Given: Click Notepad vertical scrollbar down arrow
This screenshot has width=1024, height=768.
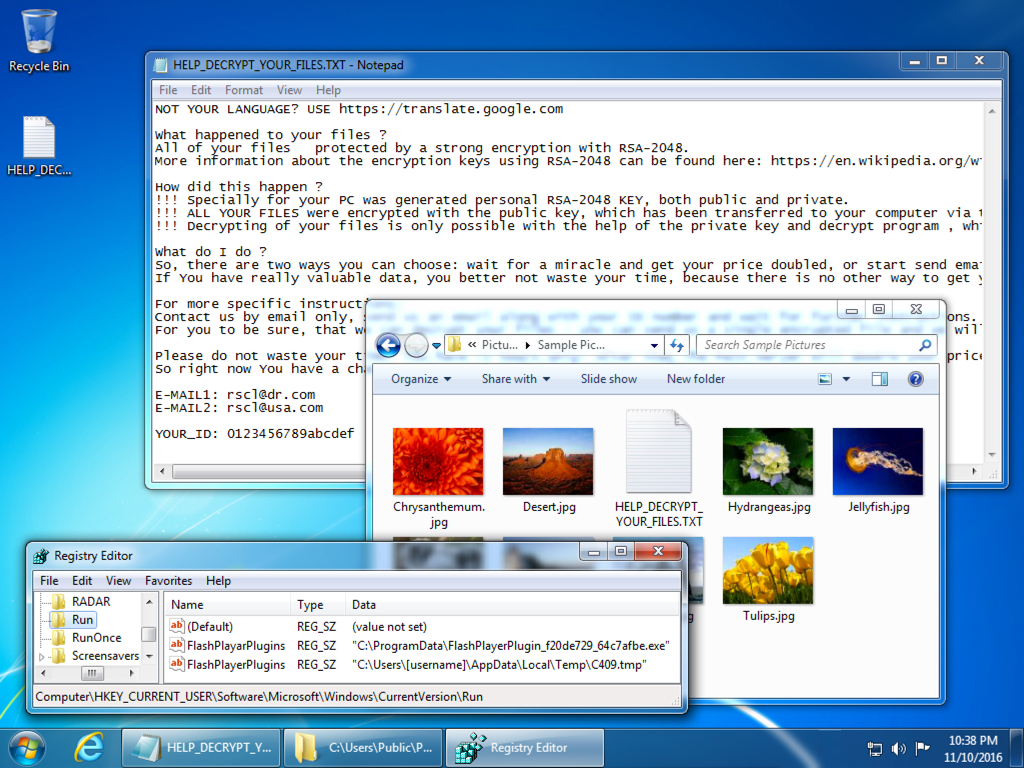Looking at the screenshot, I should click(991, 455).
